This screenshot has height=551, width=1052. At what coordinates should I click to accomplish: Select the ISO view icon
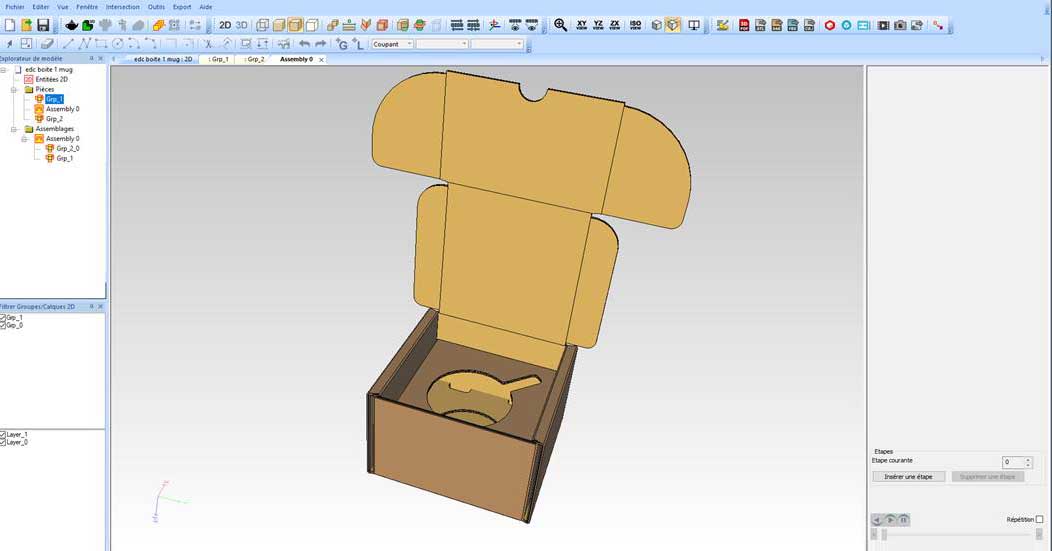pos(635,25)
